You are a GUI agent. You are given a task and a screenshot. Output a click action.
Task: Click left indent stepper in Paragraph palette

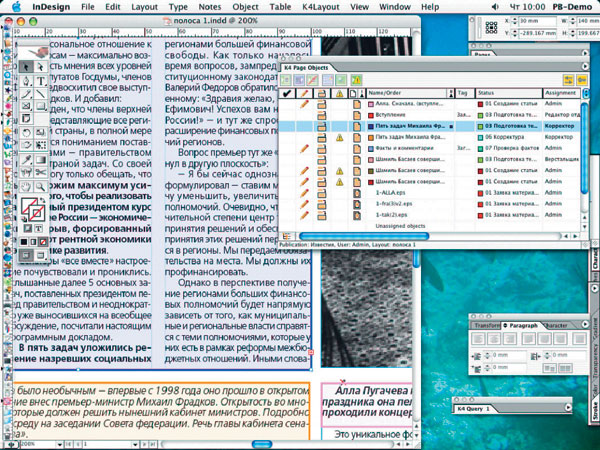coord(488,356)
